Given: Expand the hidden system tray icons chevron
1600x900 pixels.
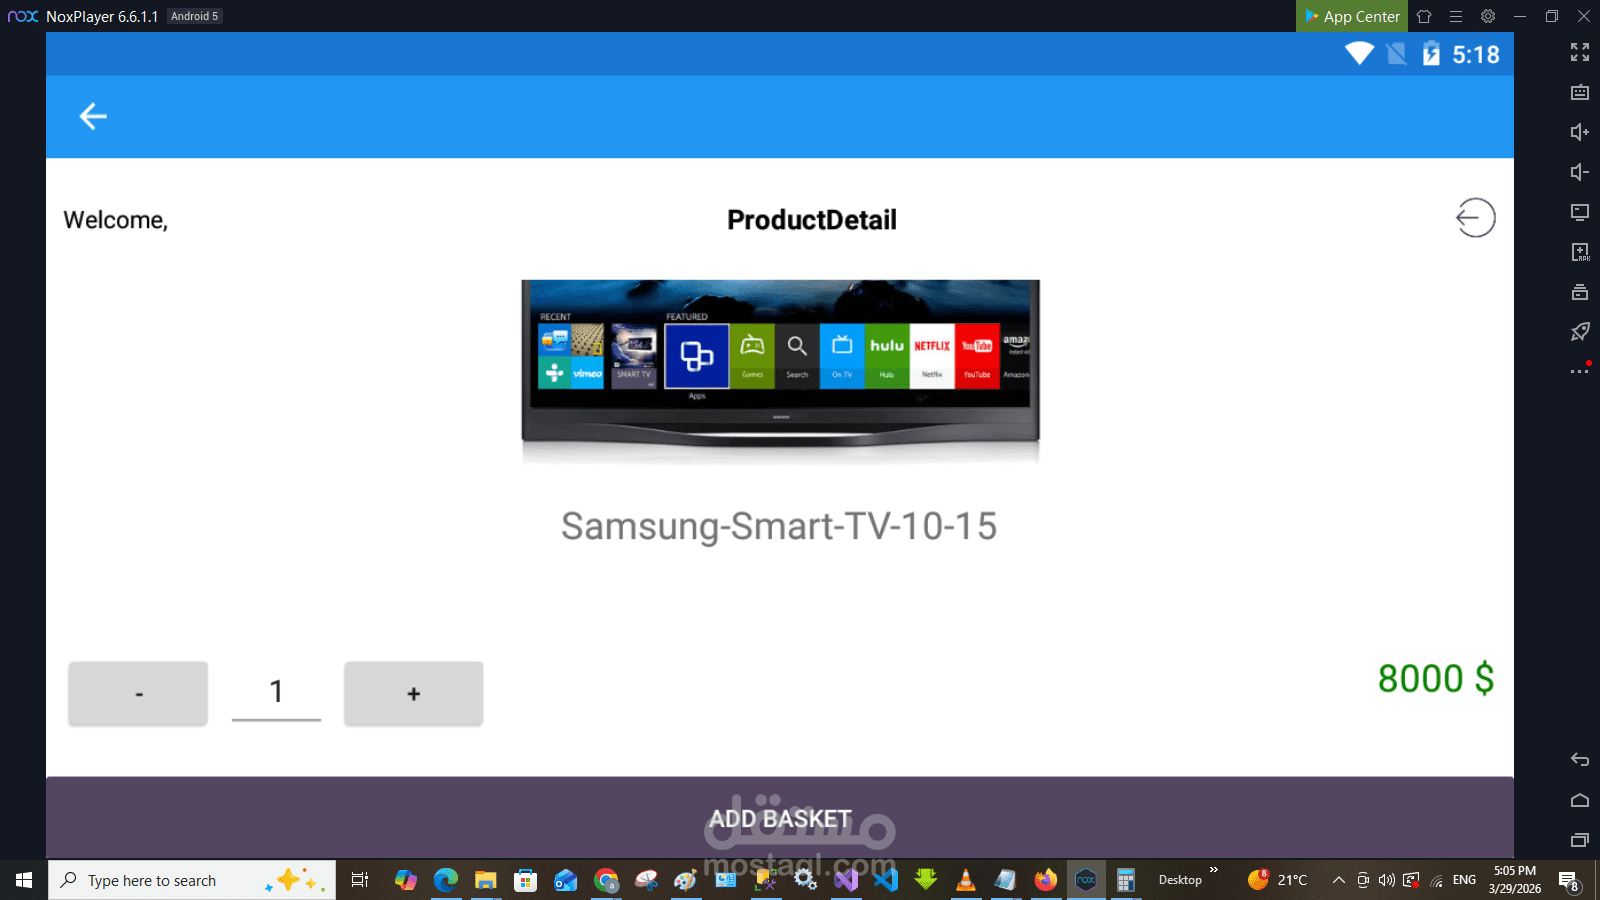Looking at the screenshot, I should pos(1338,880).
